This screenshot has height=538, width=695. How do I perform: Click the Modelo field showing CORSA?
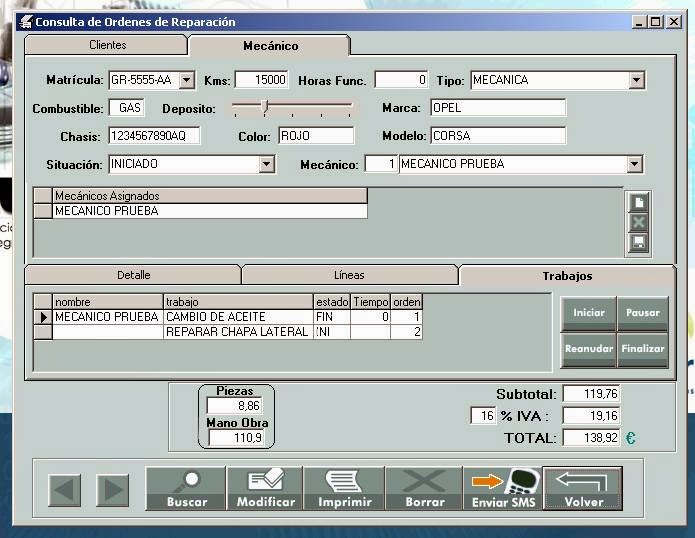[498, 136]
